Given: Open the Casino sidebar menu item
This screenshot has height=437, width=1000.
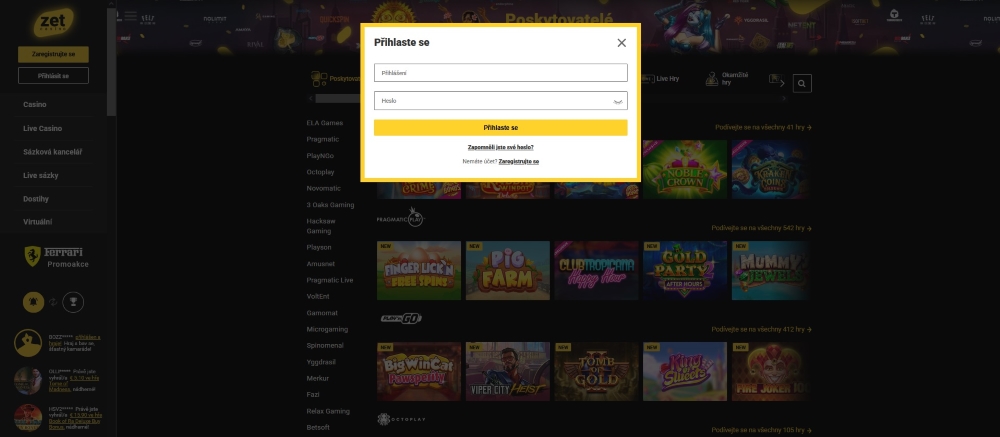Looking at the screenshot, I should pos(34,105).
